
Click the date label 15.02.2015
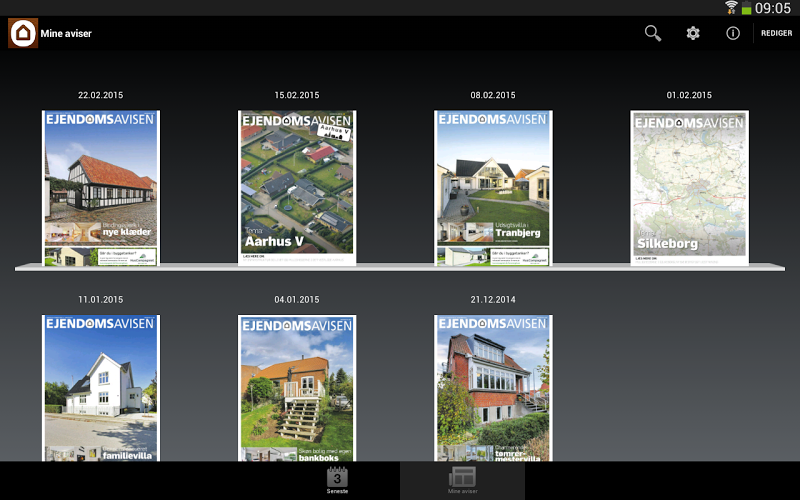[297, 95]
